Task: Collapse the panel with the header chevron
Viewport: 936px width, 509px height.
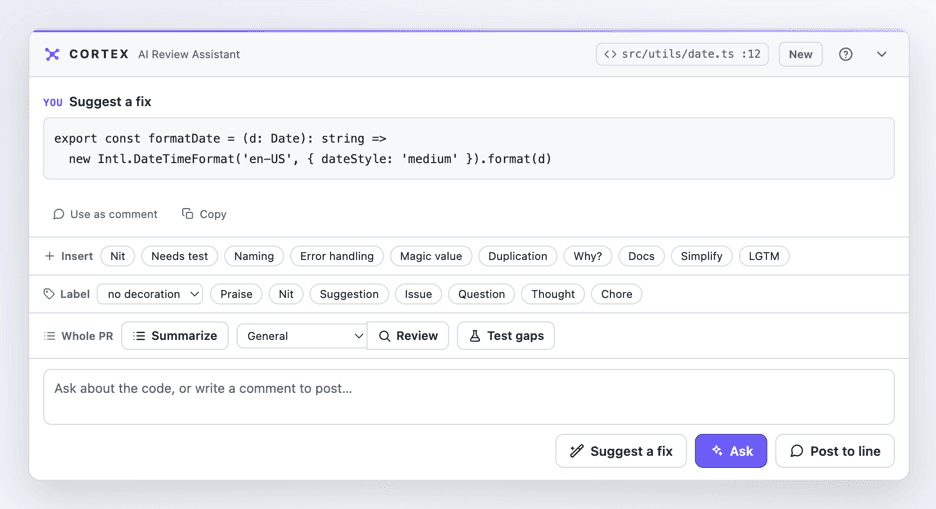Action: [x=882, y=54]
